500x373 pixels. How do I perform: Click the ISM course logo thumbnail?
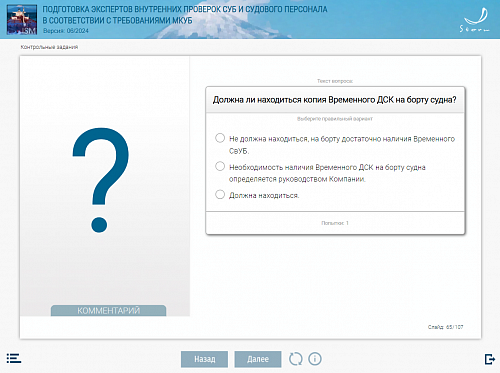(x=22, y=19)
